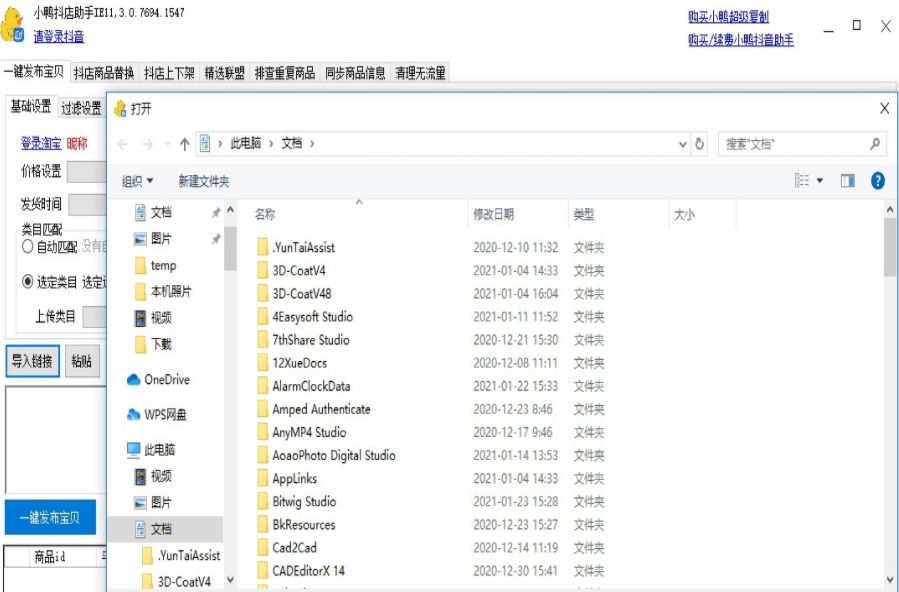899x592 pixels.
Task: Switch to the 排查重复商品 tab
Action: 285,73
